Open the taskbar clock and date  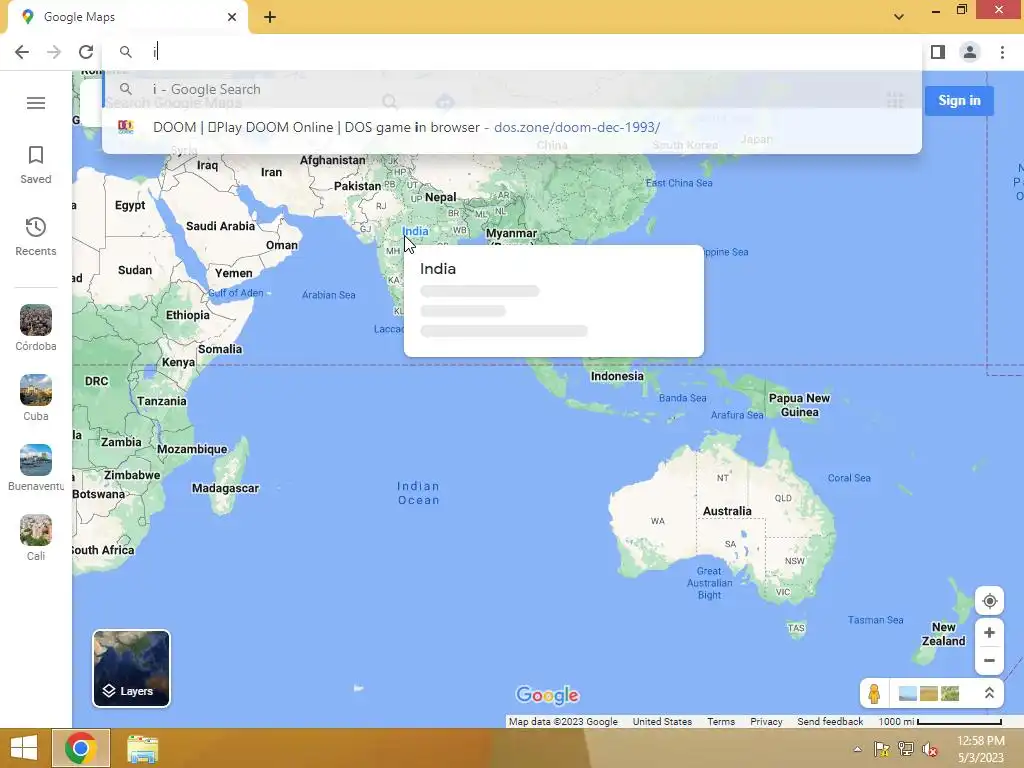click(981, 749)
